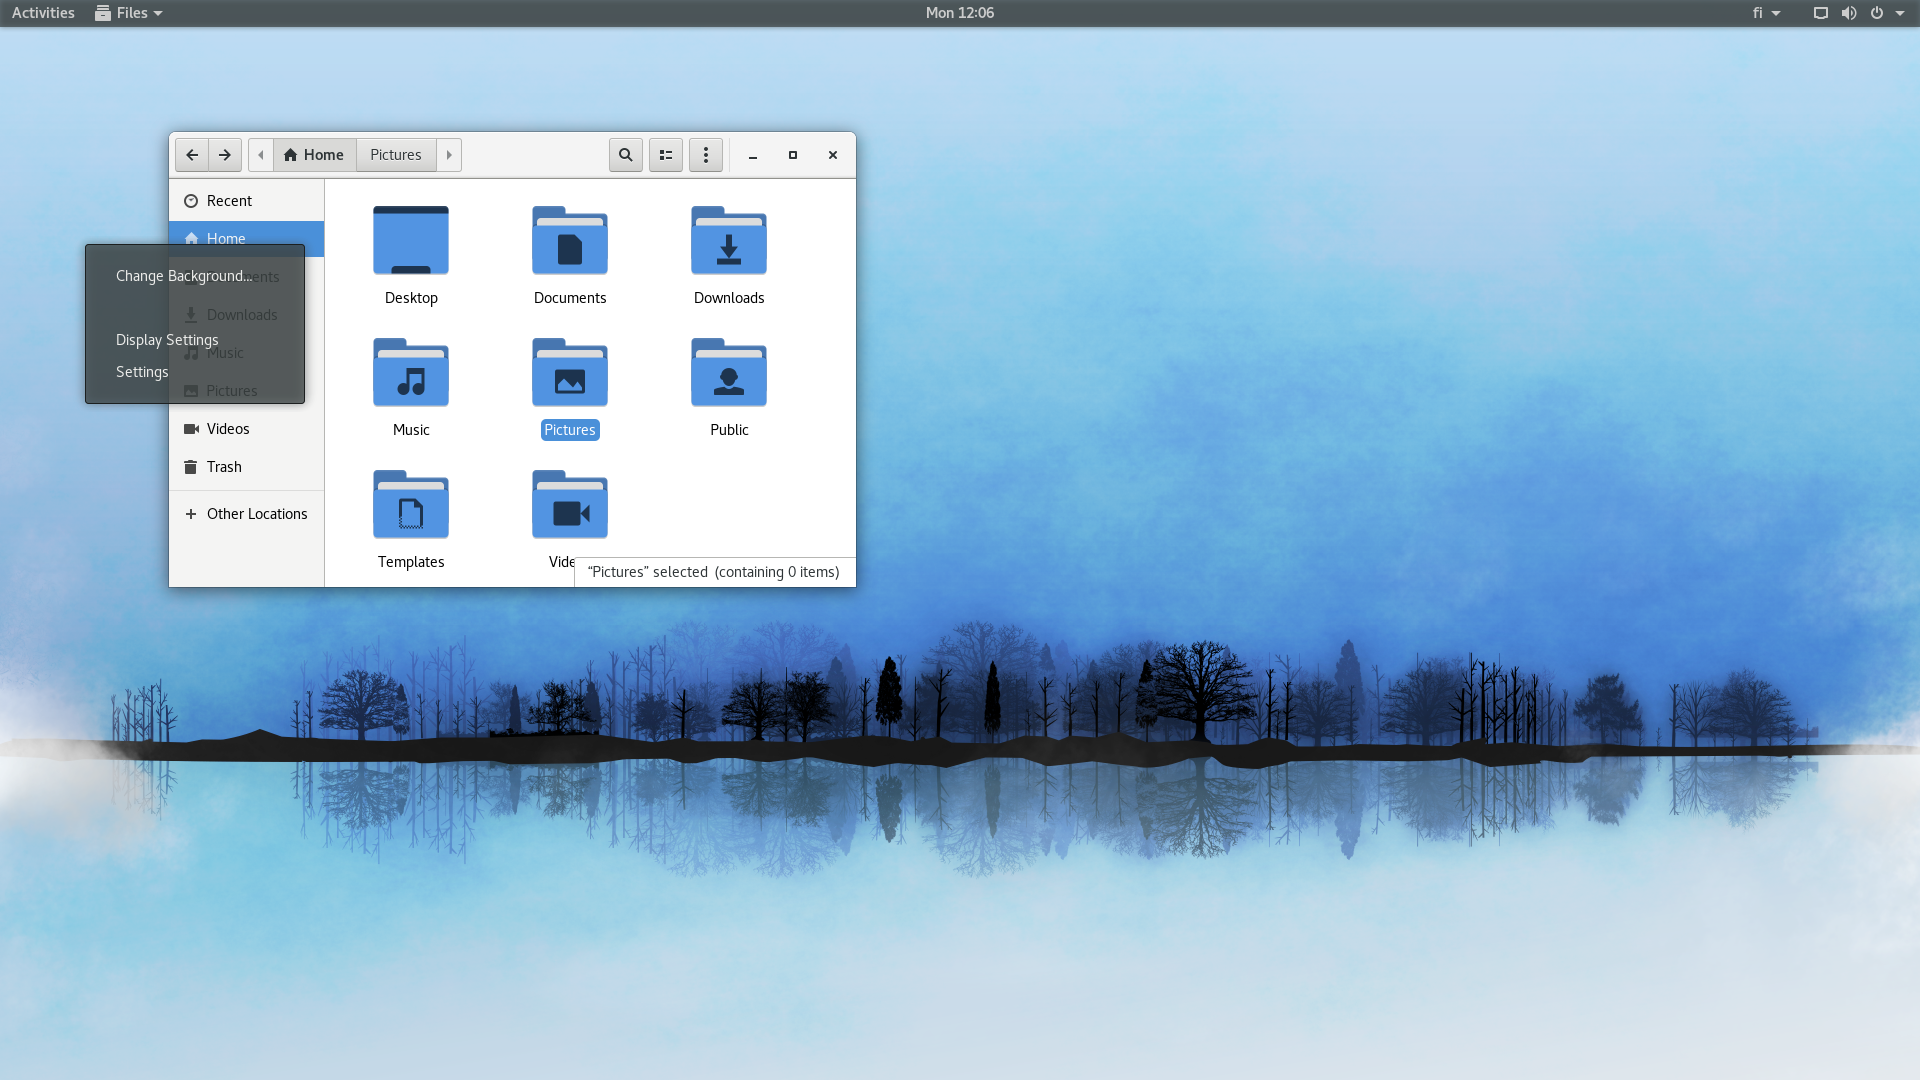Select Pictures in the path bar
This screenshot has width=1920, height=1080.
396,155
